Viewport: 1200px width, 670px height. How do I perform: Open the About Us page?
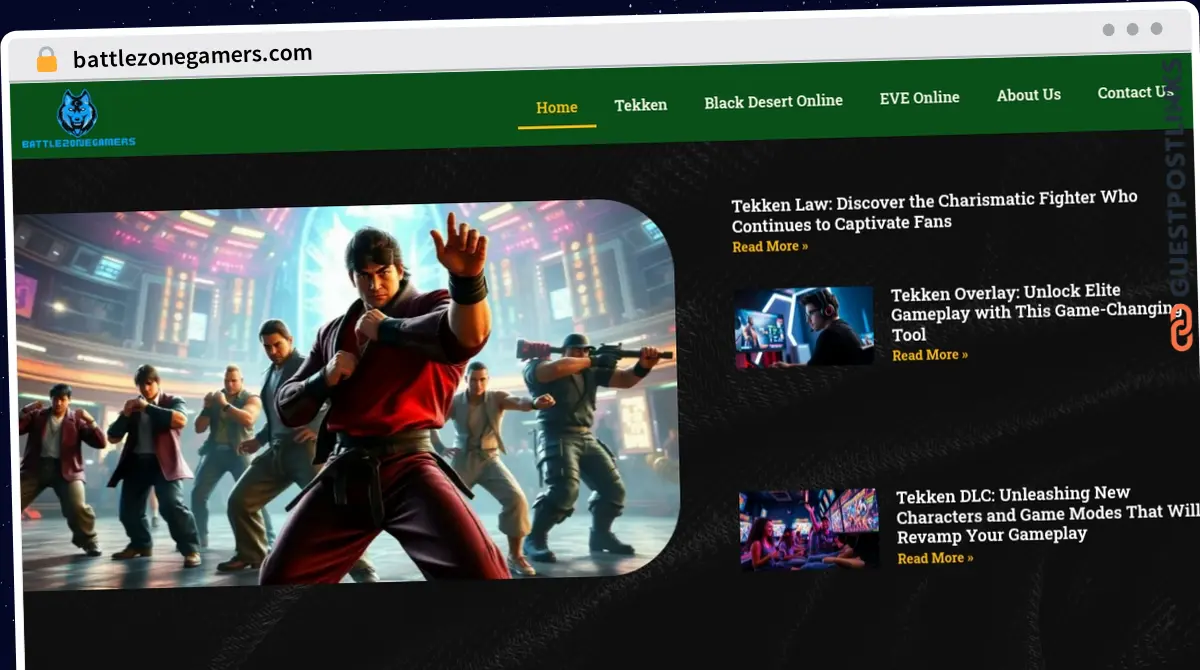(1028, 95)
